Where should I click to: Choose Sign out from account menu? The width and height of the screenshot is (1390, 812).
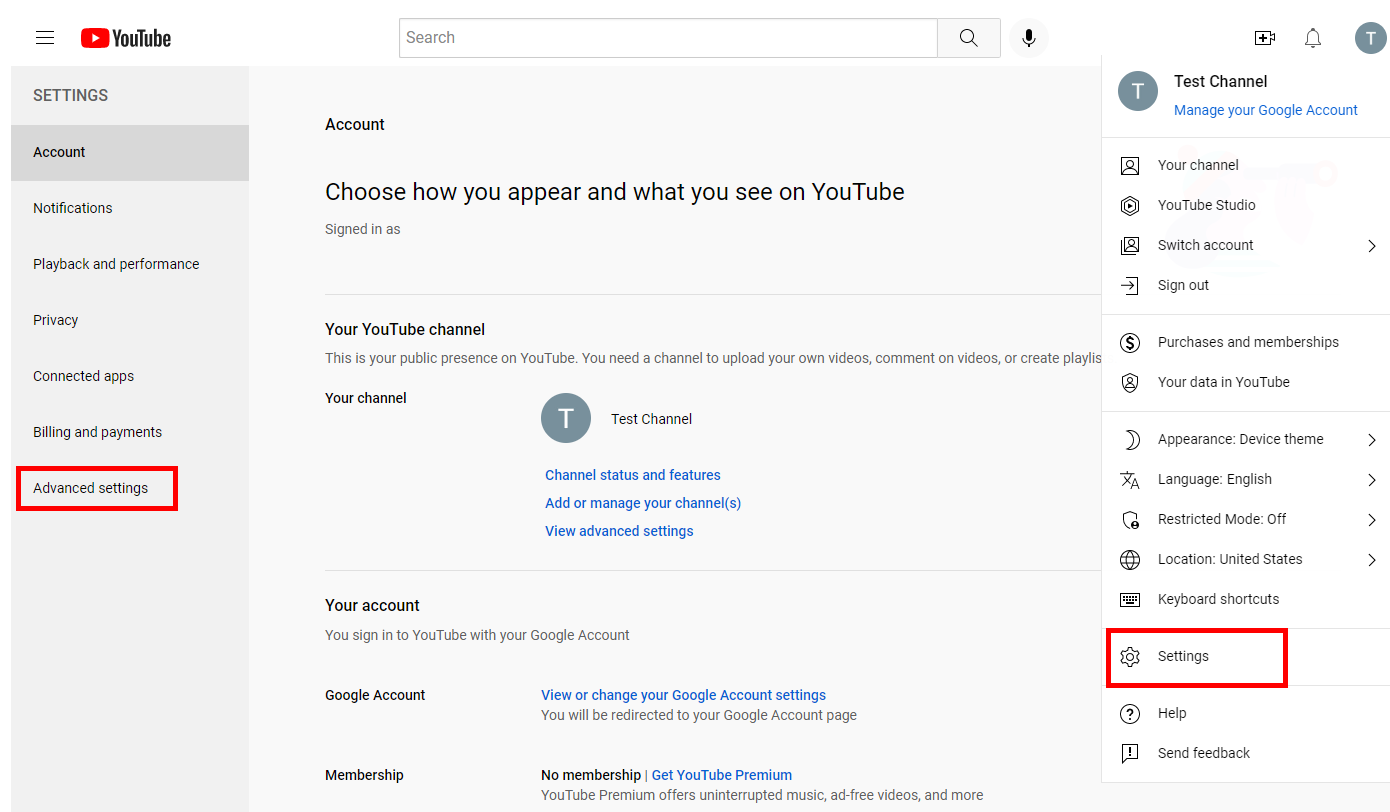pyautogui.click(x=1246, y=285)
